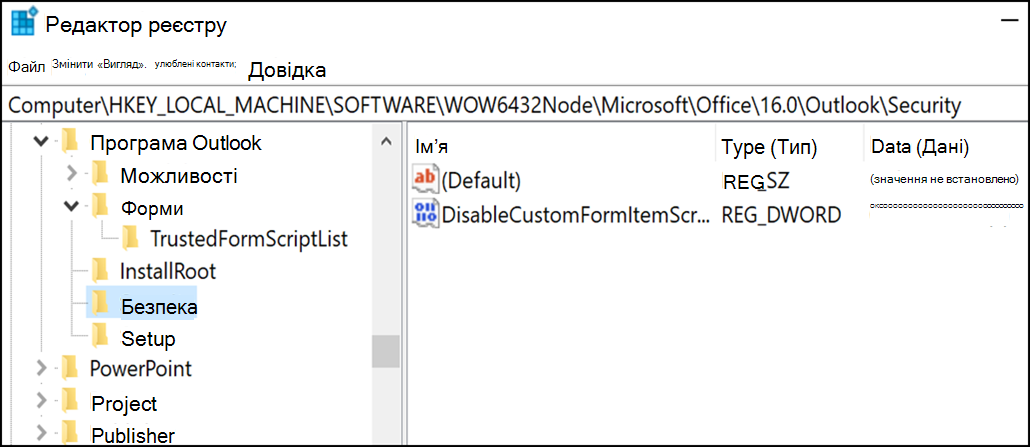Select the PowerPoint key label
This screenshot has height=447, width=1030.
141,369
